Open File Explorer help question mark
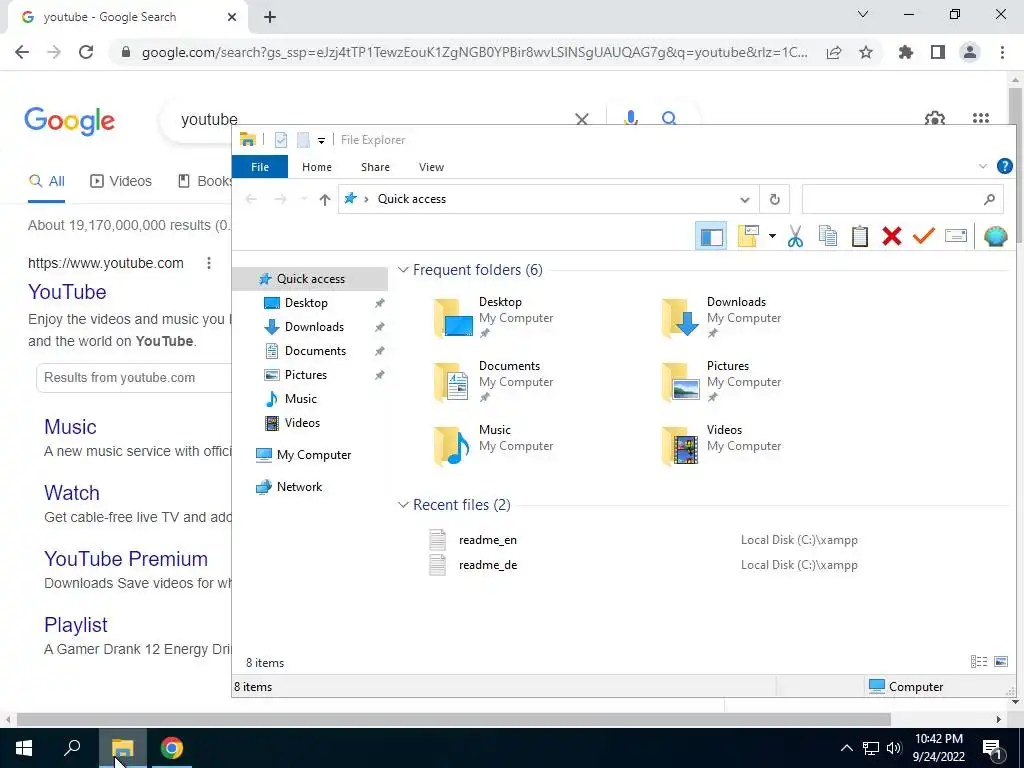This screenshot has height=768, width=1024. 1004,167
